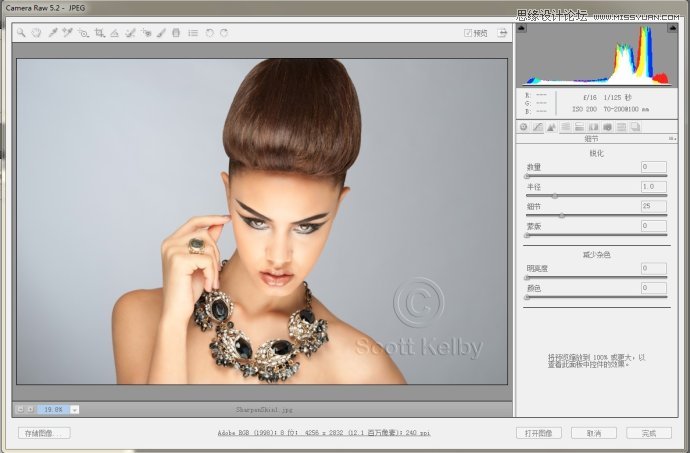Pick the White Balance eyedropper tool

52,33
